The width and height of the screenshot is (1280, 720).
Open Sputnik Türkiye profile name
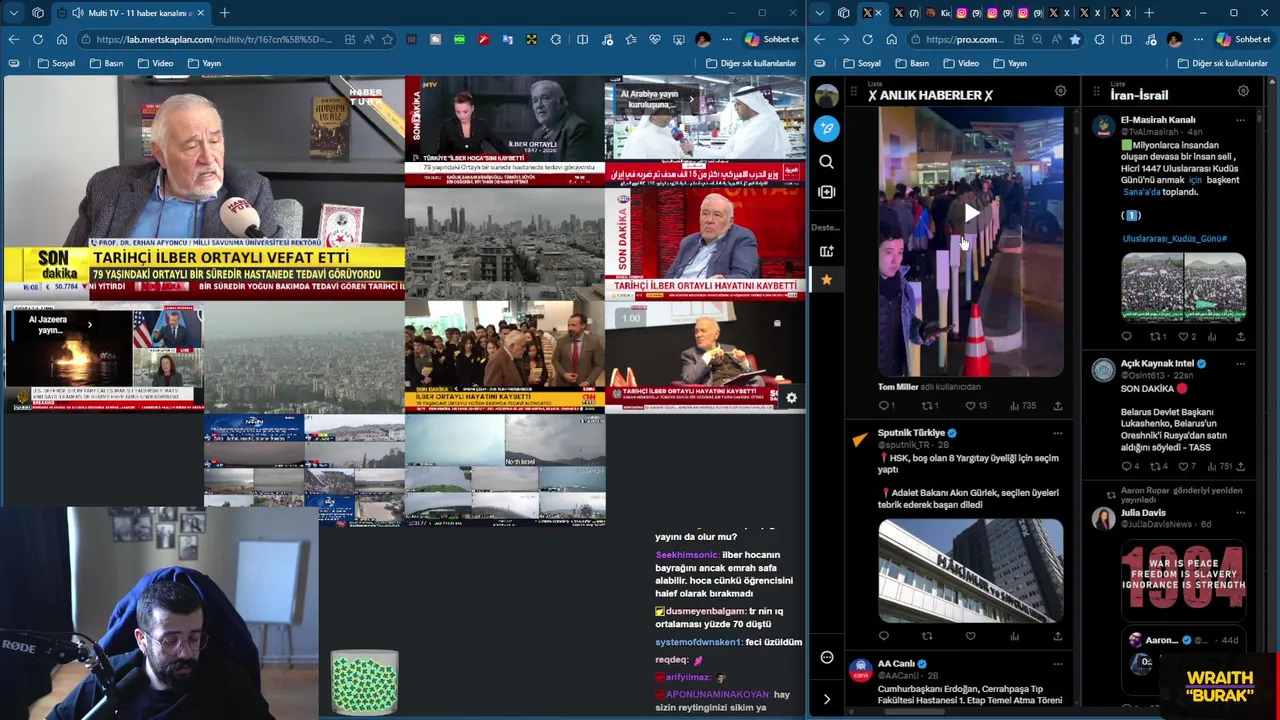(x=911, y=433)
